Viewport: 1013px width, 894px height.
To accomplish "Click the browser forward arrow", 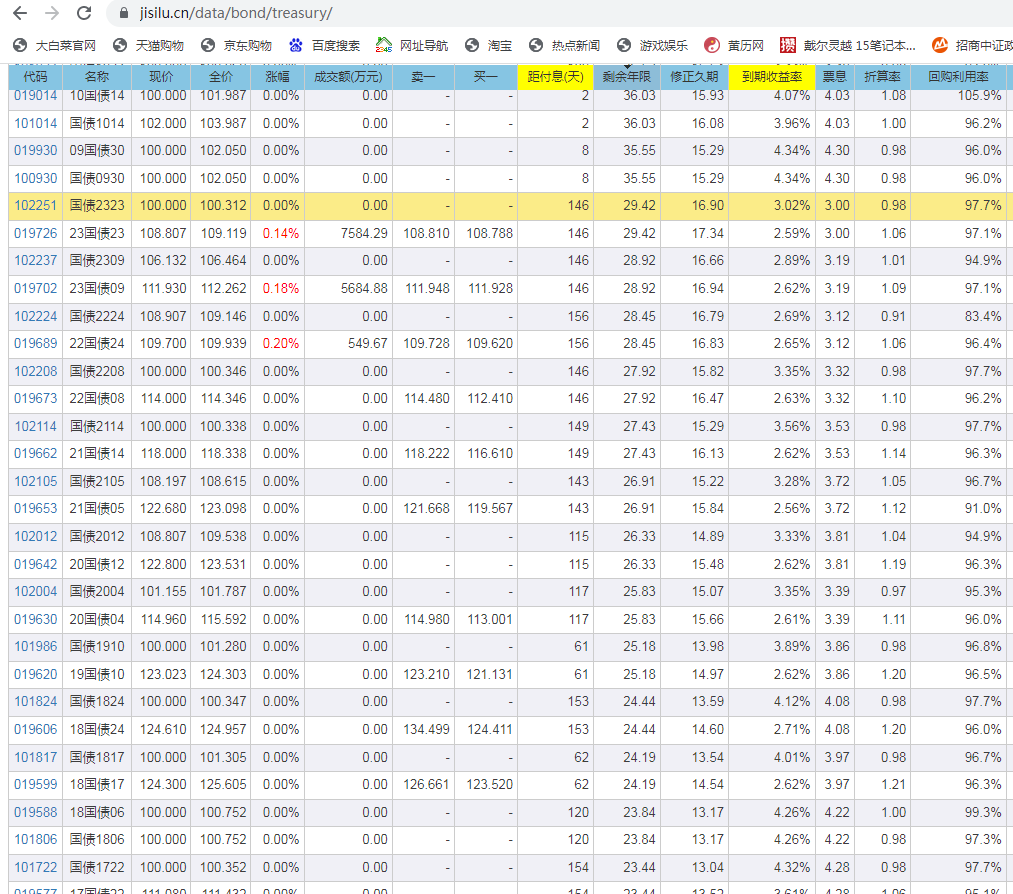I will coord(52,14).
